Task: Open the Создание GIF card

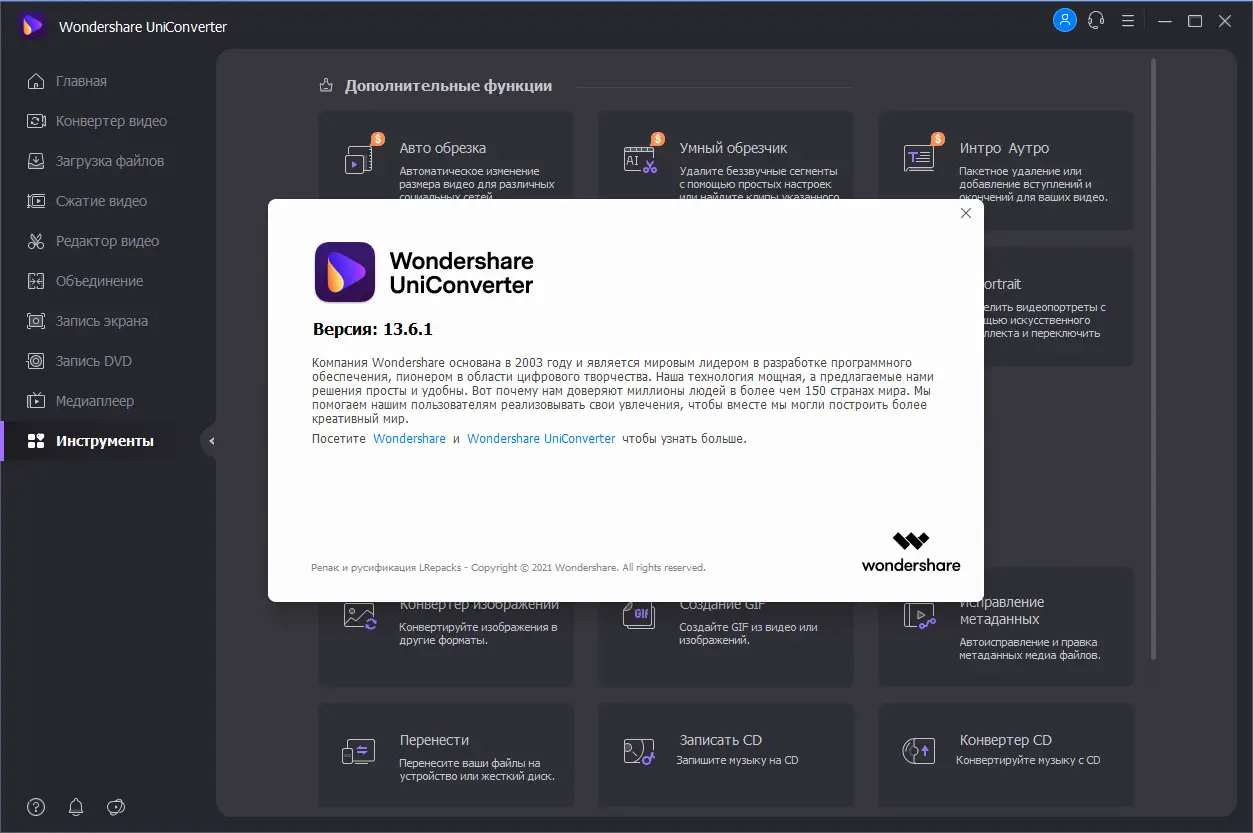Action: [x=726, y=643]
